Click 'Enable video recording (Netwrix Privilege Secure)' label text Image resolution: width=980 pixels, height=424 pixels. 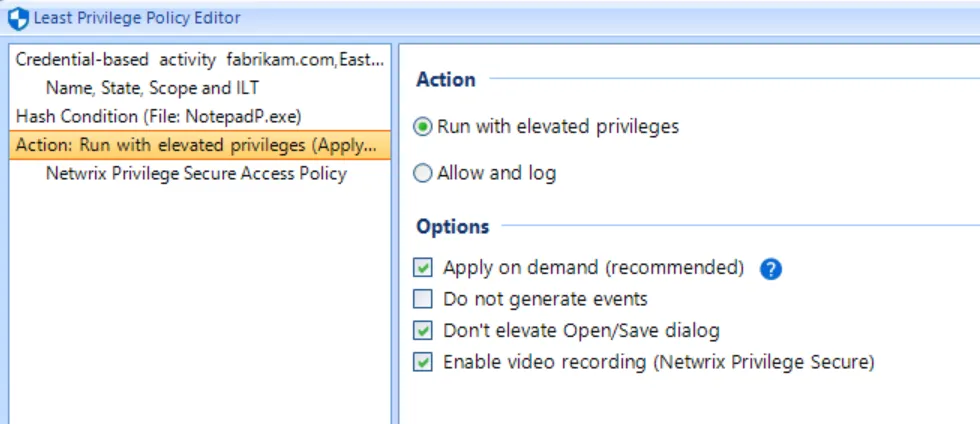point(659,362)
